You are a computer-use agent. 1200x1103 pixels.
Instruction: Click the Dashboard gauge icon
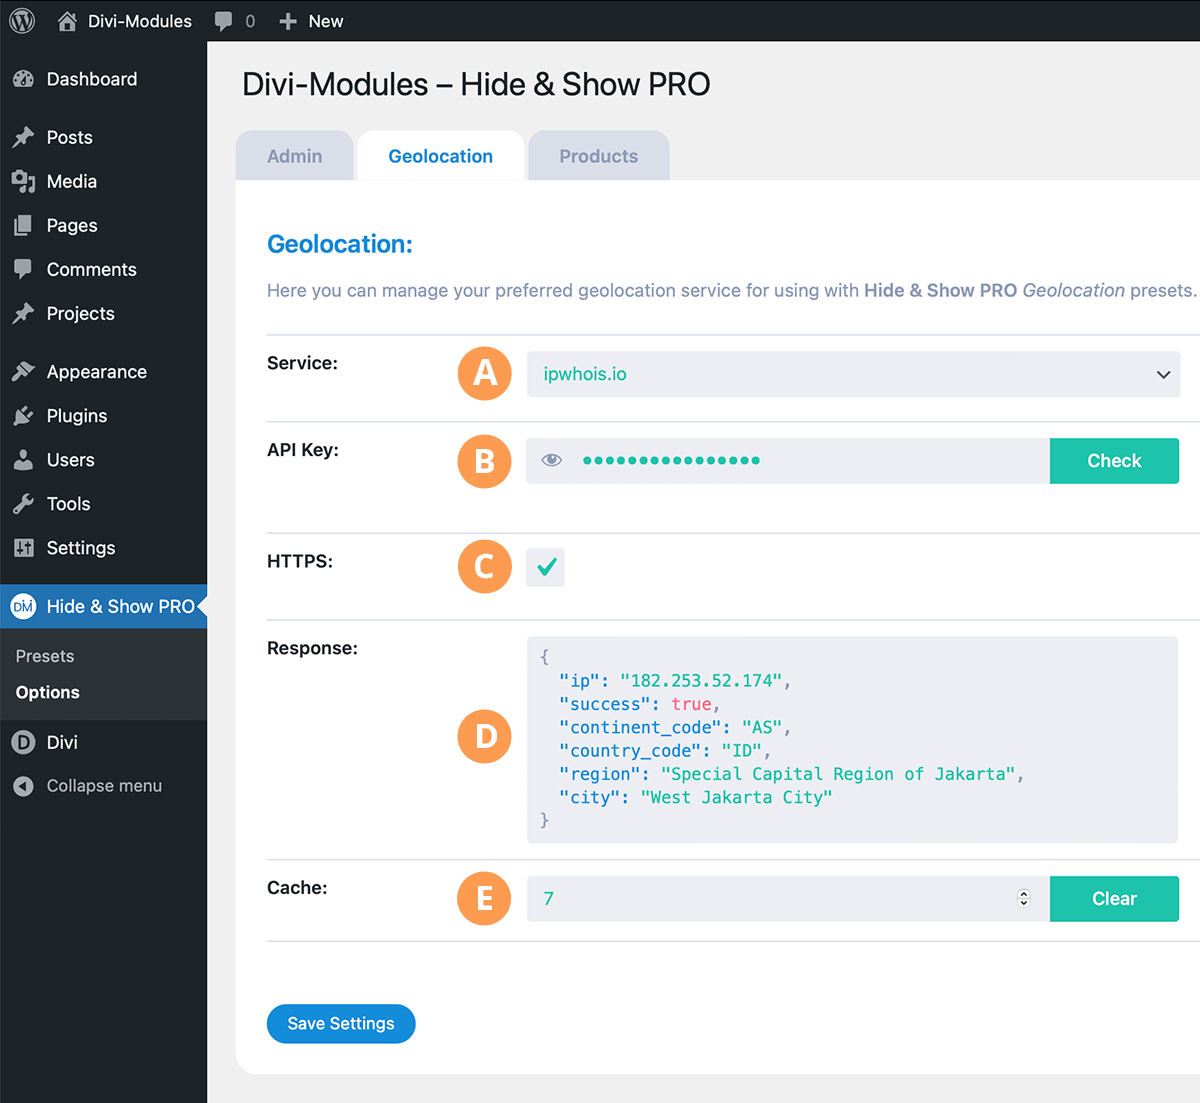[23, 79]
